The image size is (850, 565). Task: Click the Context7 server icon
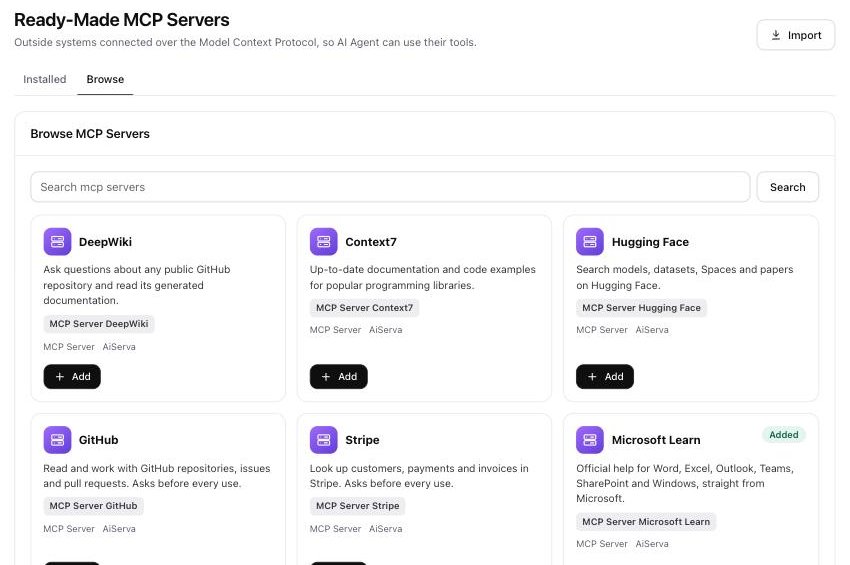point(324,242)
